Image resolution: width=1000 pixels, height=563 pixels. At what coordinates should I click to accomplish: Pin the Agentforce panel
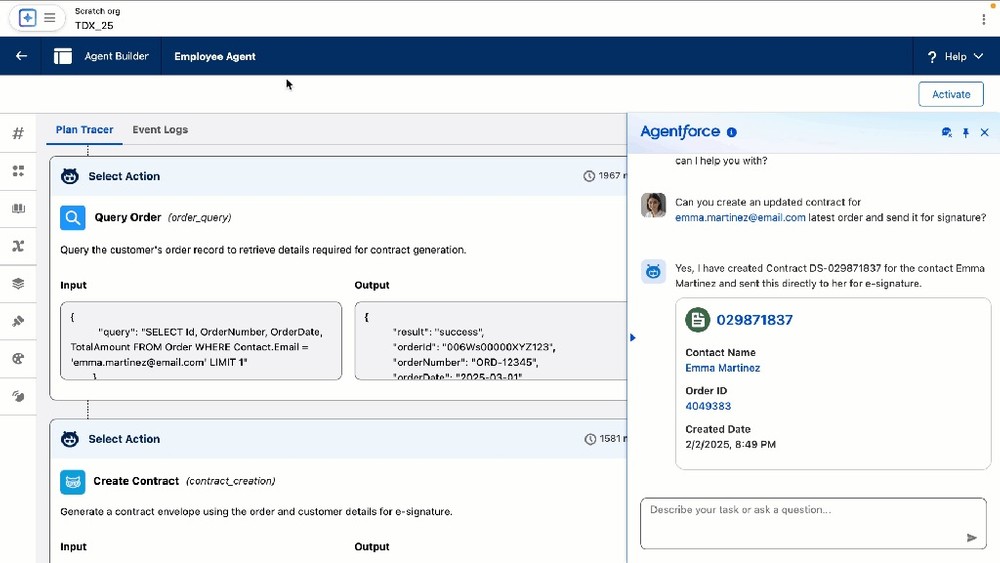tap(966, 132)
